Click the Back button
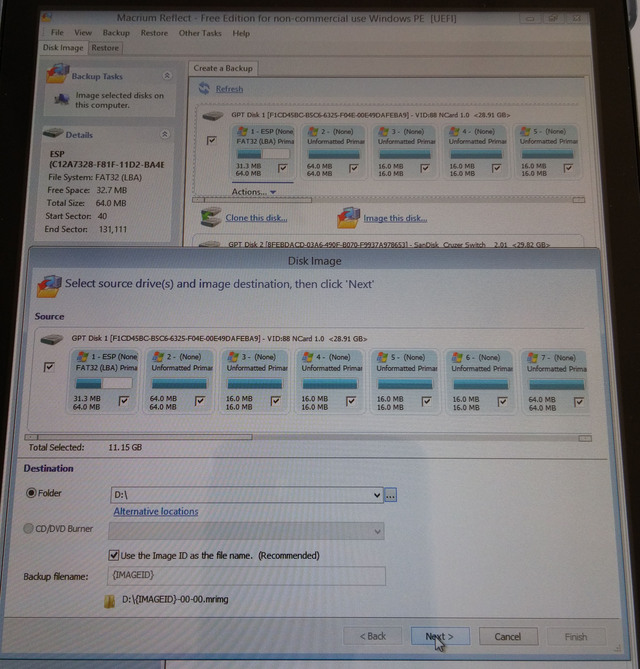 tap(372, 636)
